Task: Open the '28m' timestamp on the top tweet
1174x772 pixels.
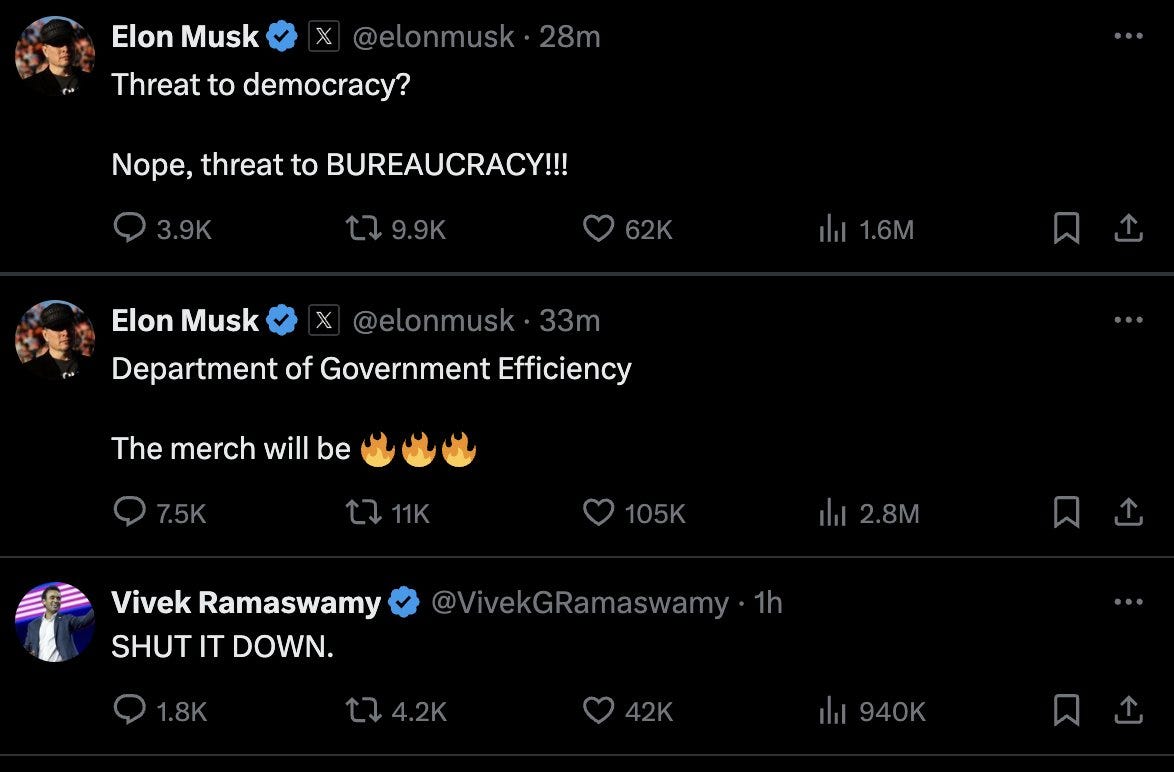Action: pyautogui.click(x=571, y=36)
